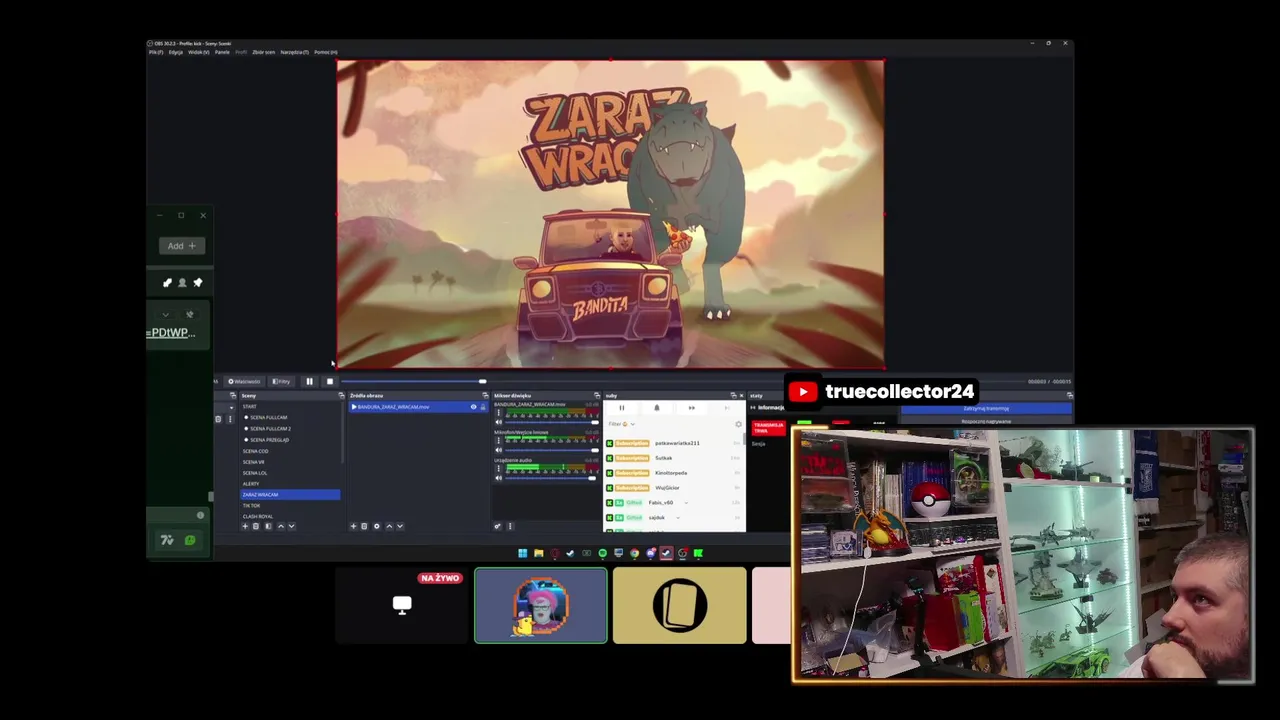Open scene filters icon in Sceny toolbar

pyautogui.click(x=268, y=526)
